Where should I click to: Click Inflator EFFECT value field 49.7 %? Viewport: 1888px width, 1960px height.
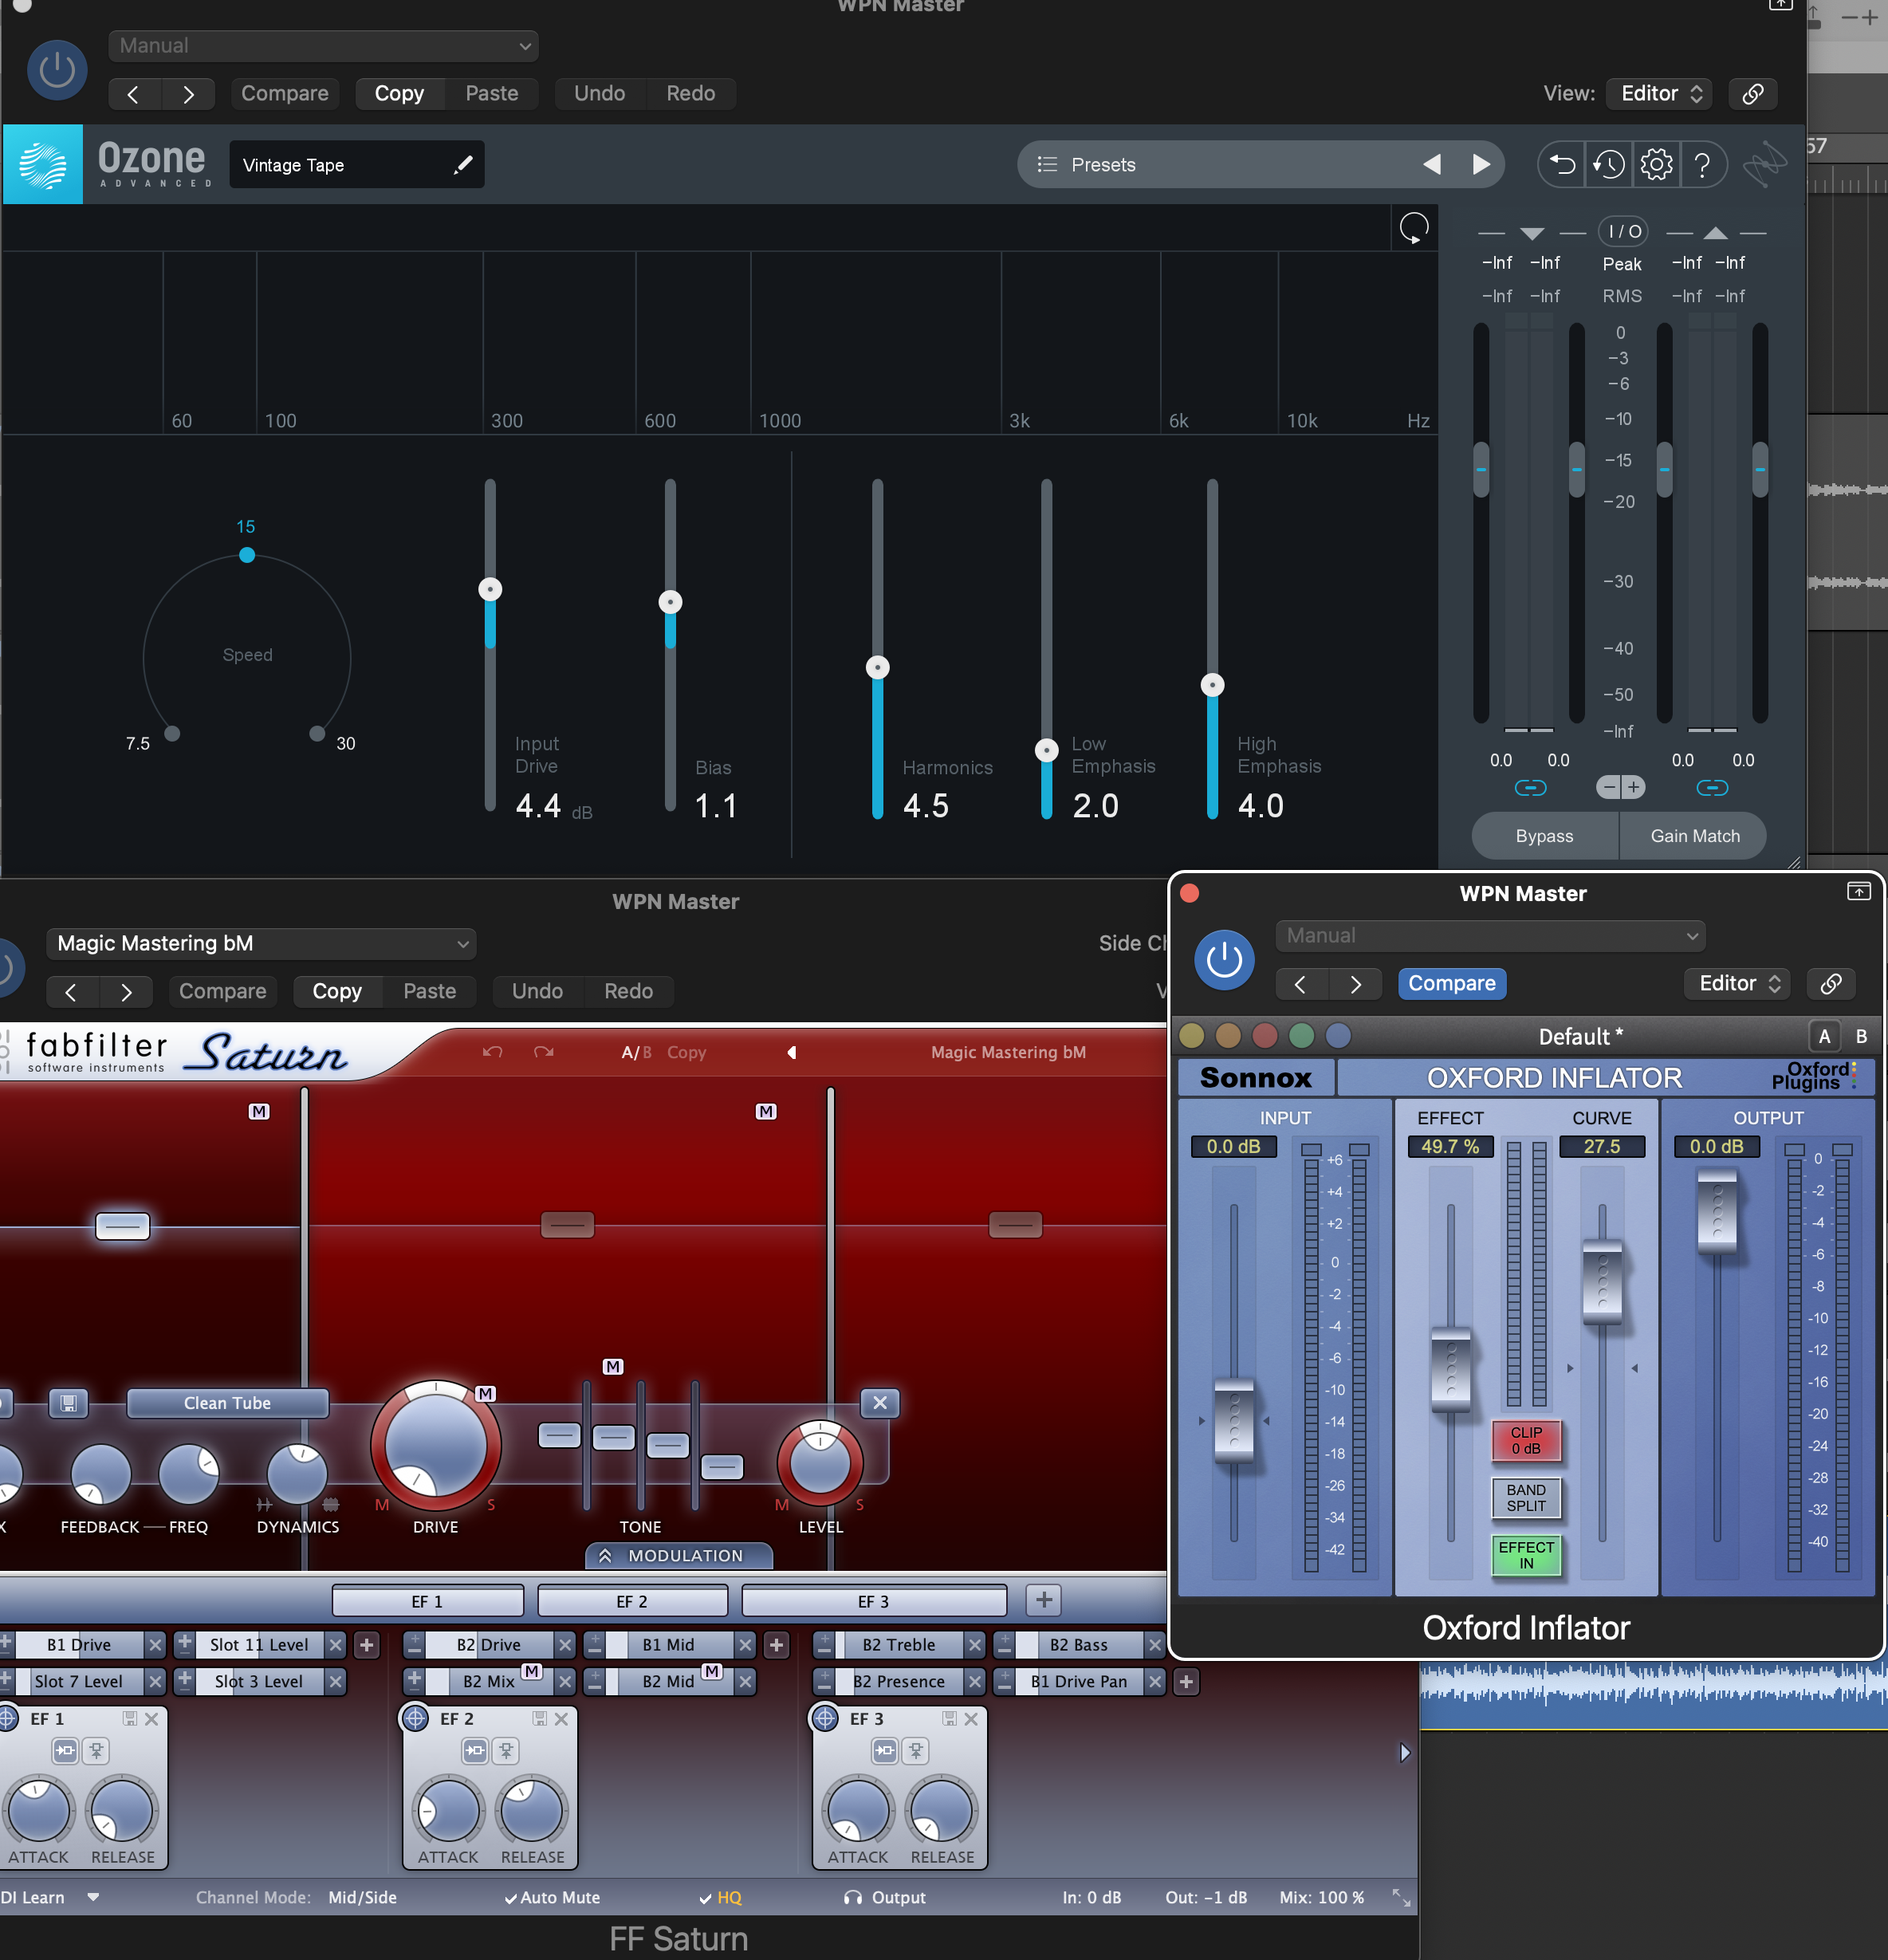click(1450, 1147)
